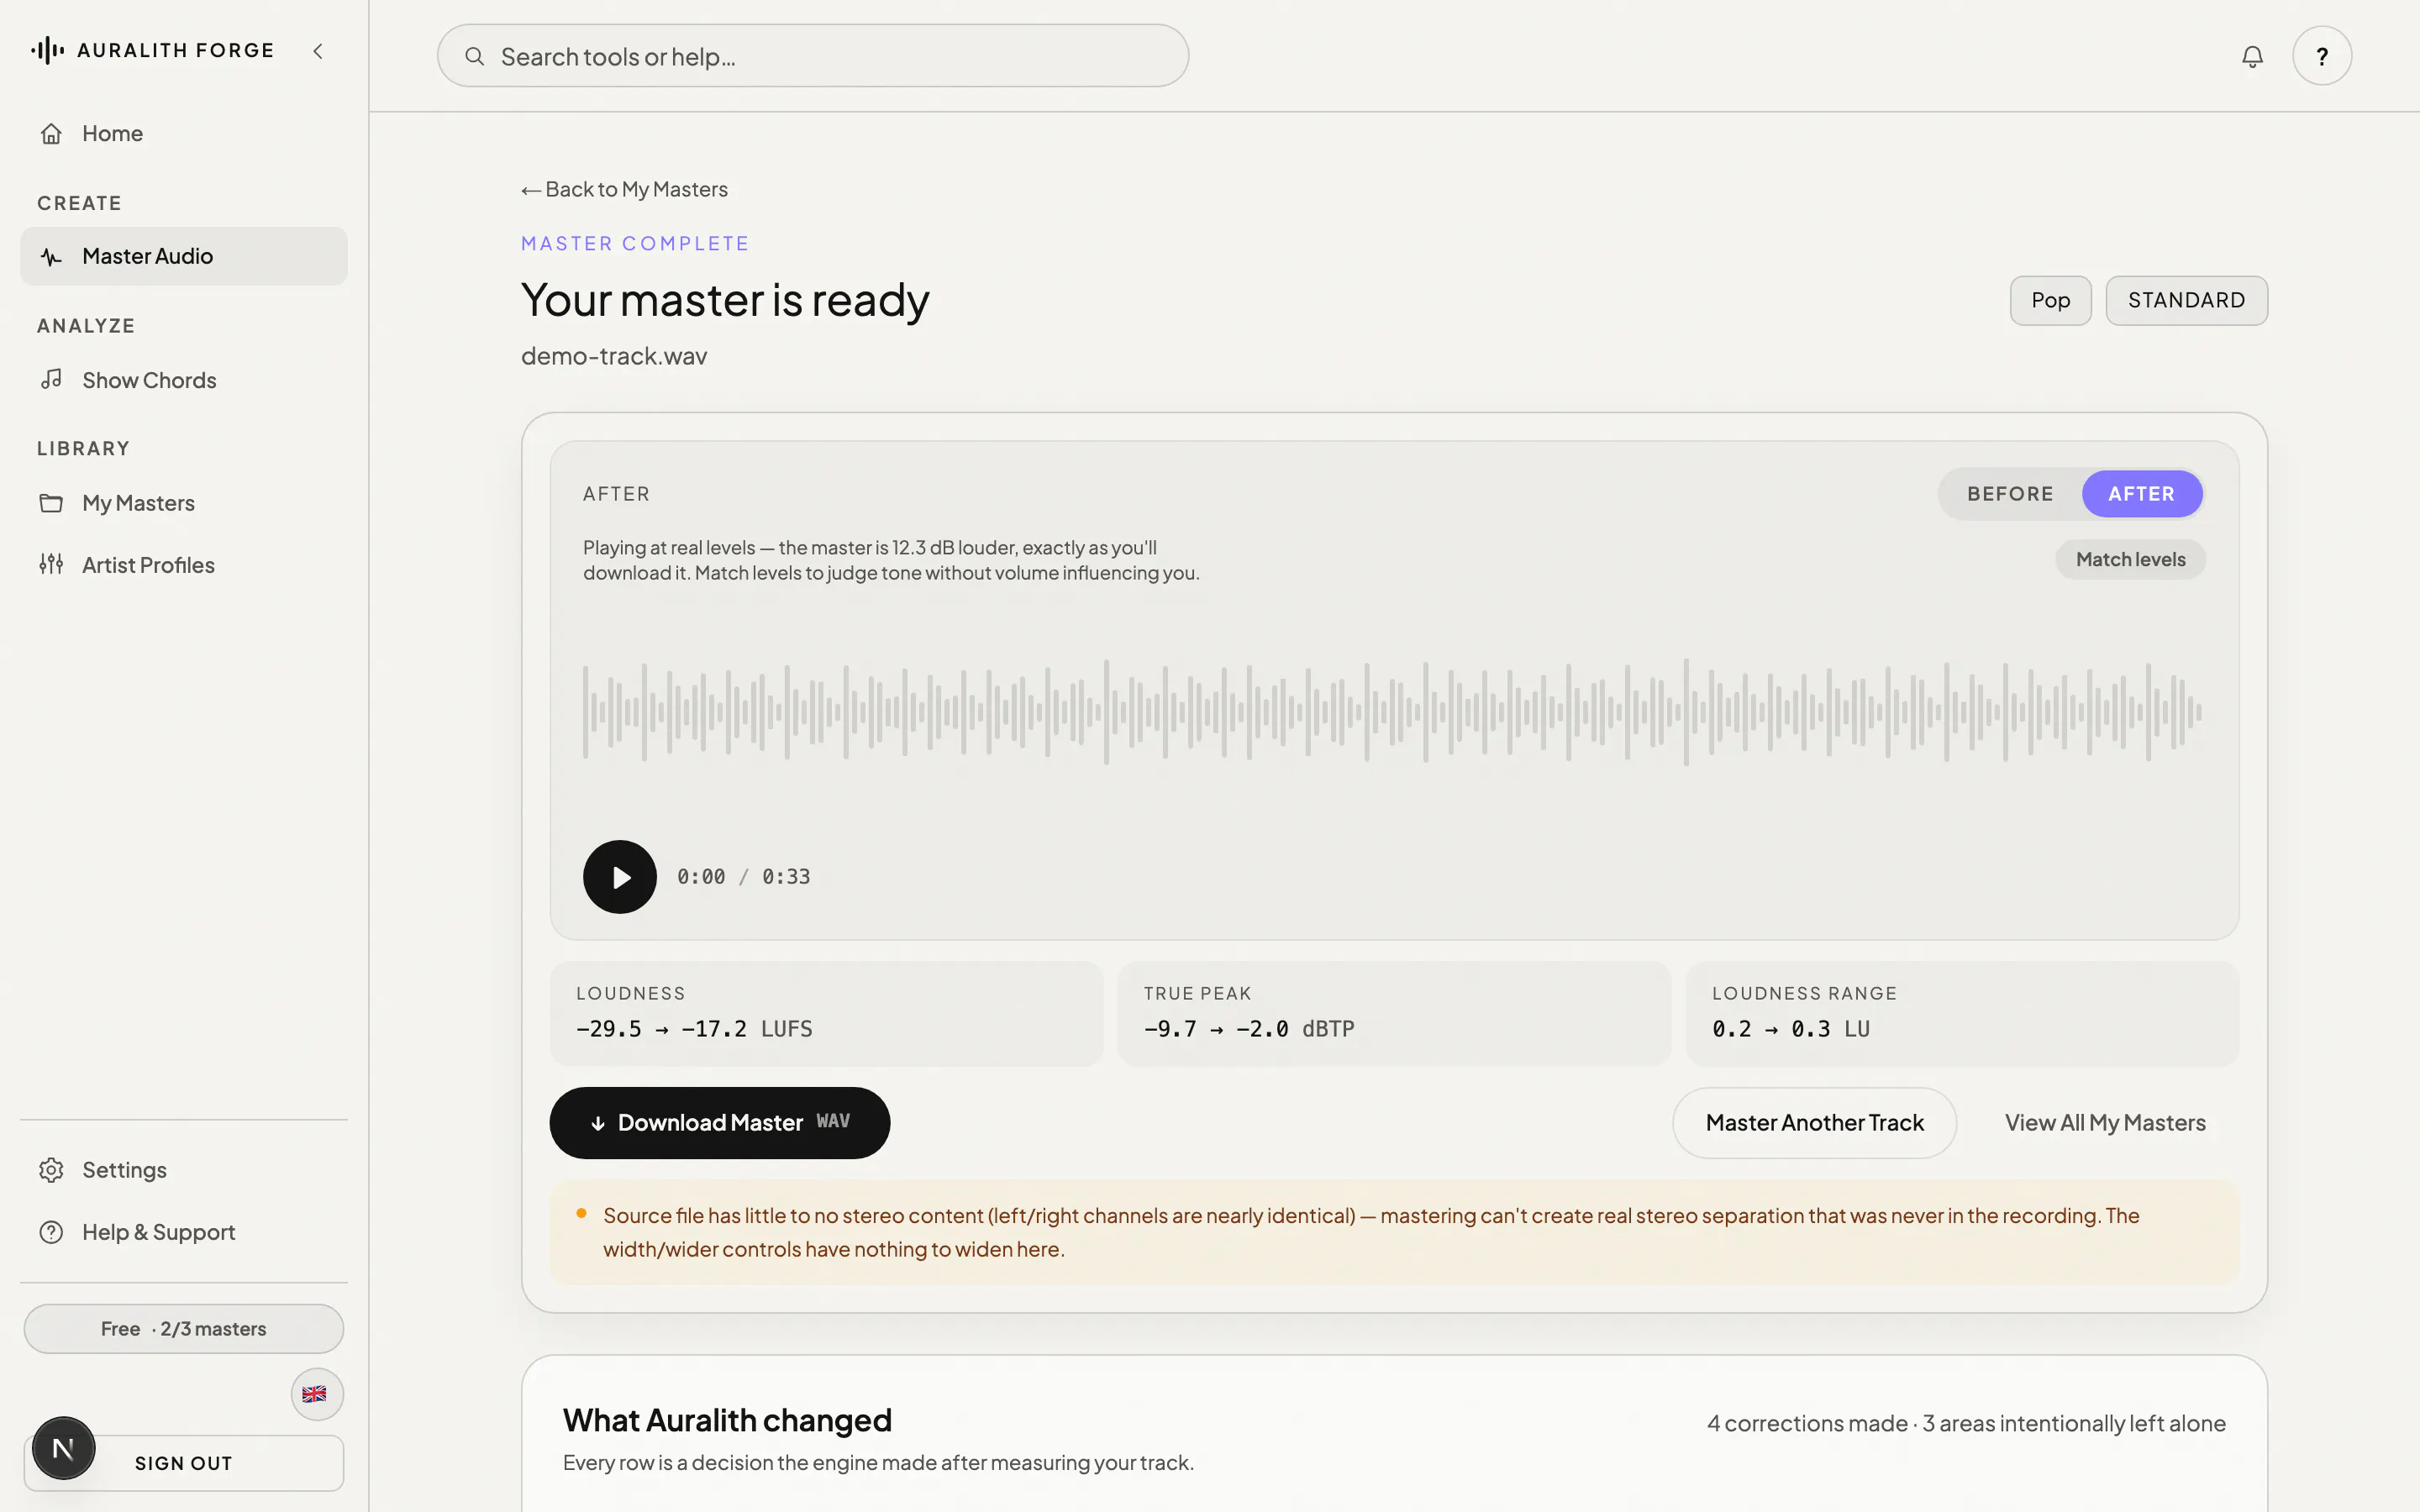Switch preview to BEFORE

coord(2010,494)
